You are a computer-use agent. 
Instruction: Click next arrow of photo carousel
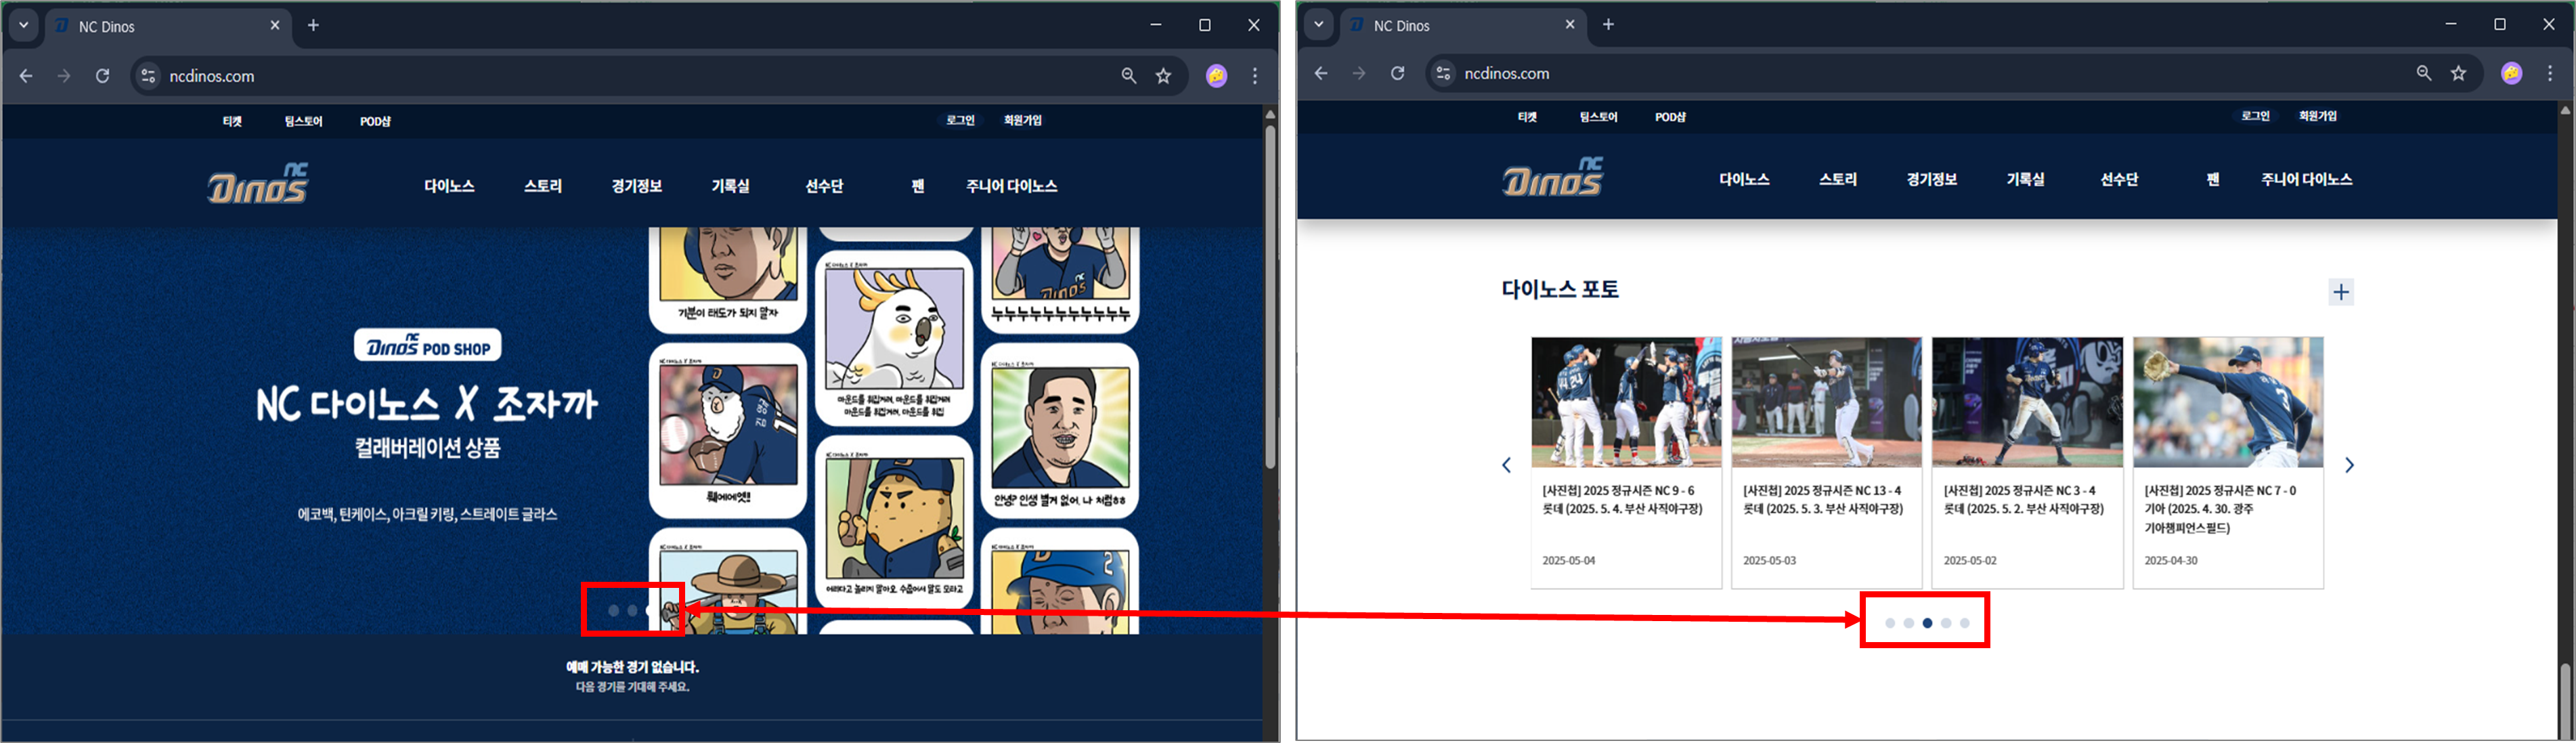2349,465
